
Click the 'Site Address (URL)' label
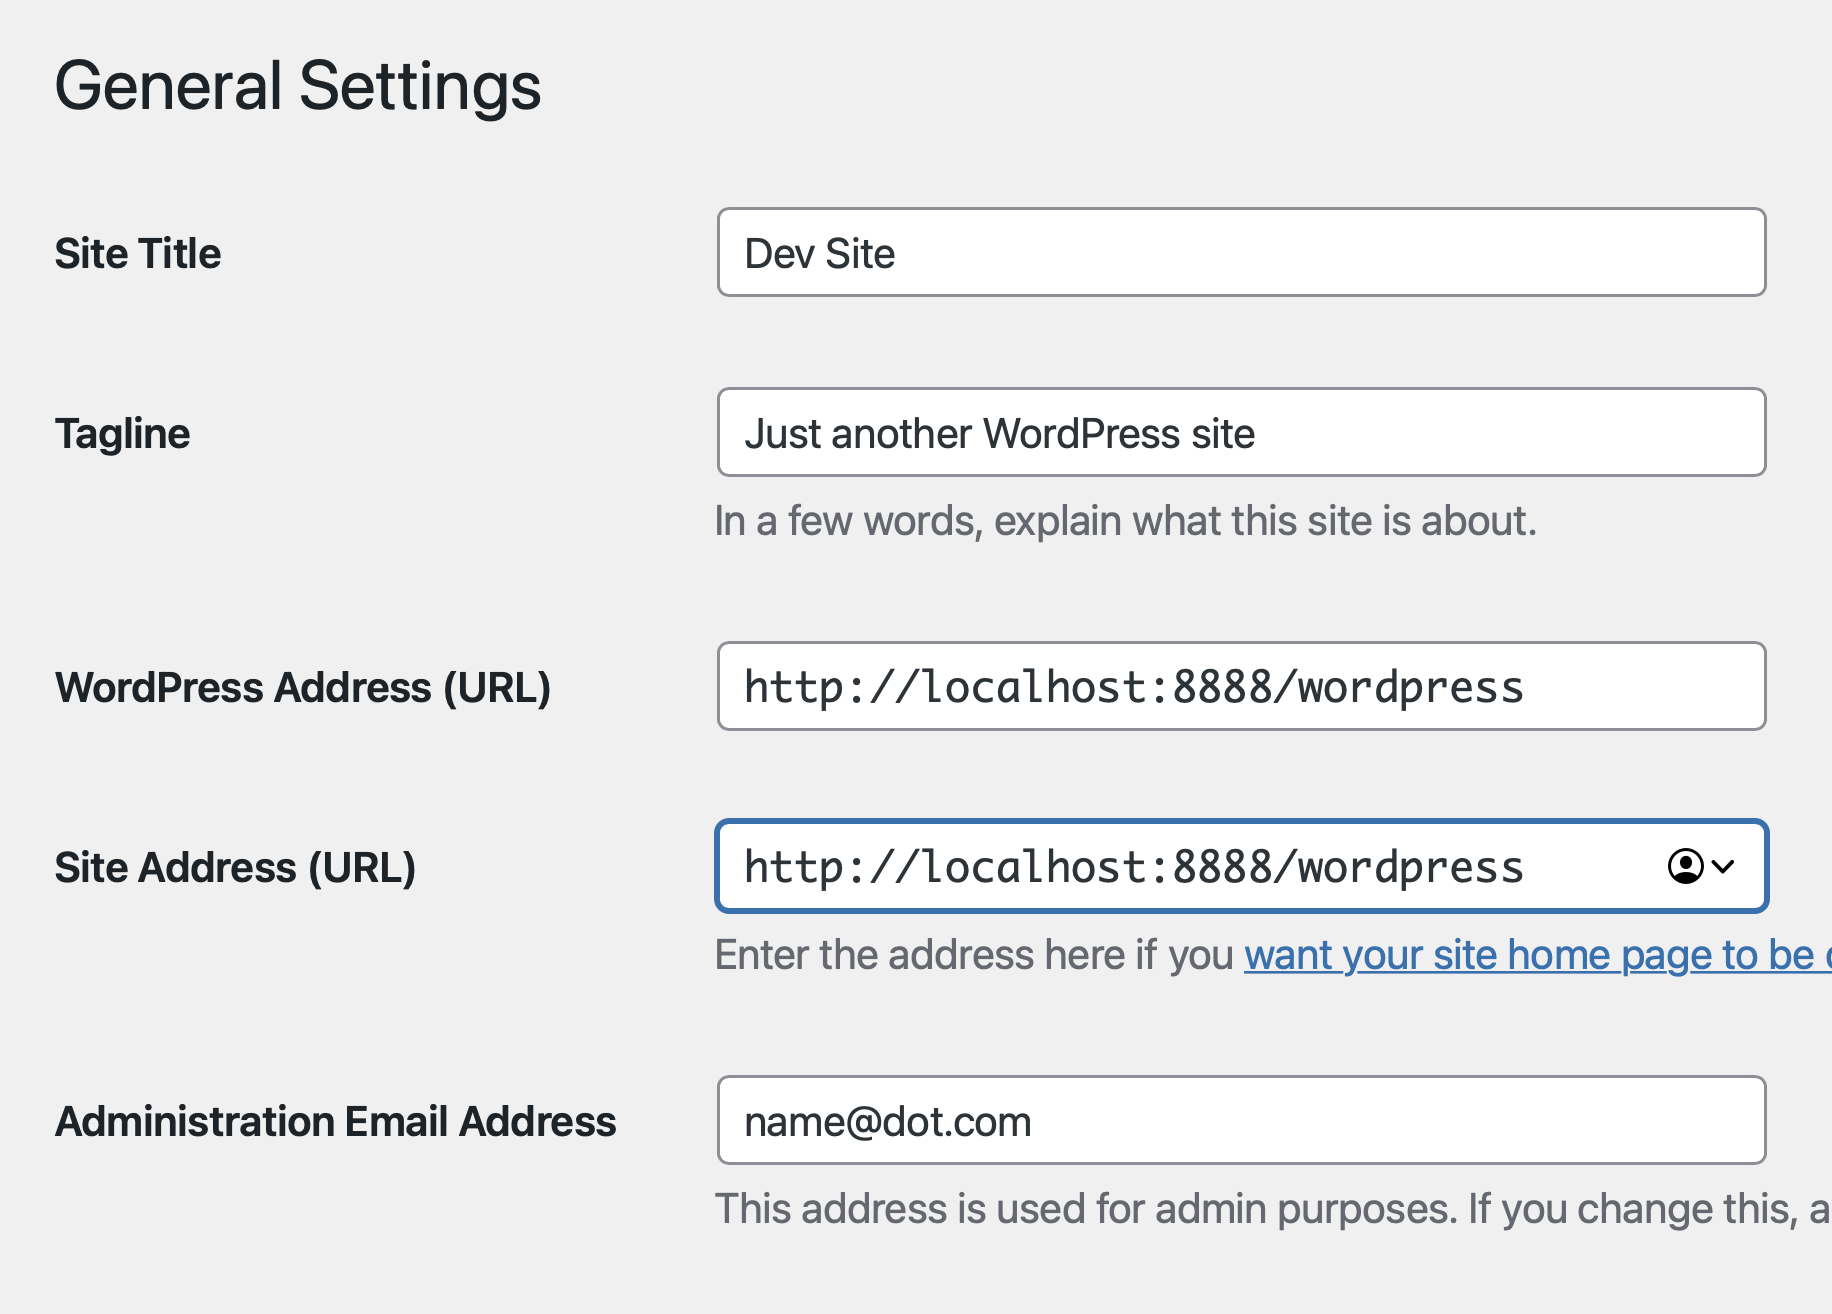point(235,868)
